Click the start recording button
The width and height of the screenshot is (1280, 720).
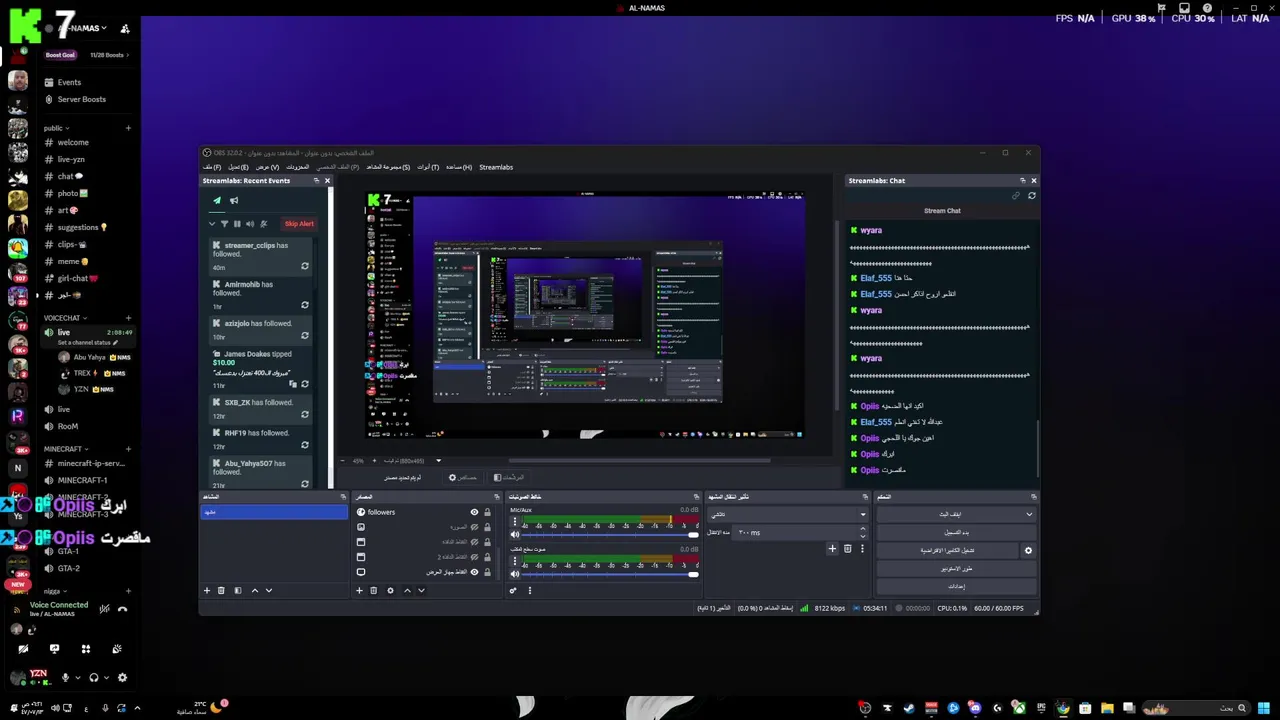pyautogui.click(x=957, y=532)
